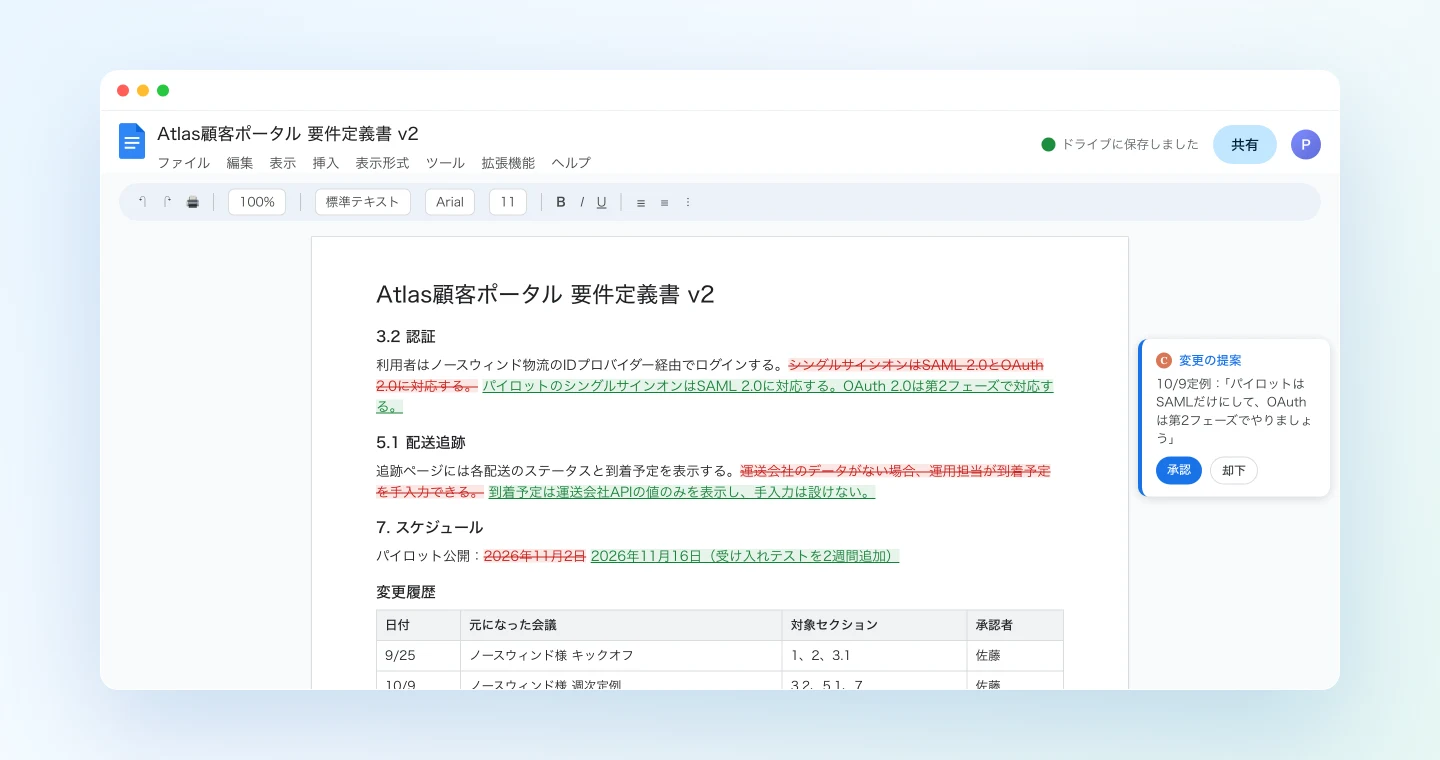1440x760 pixels.
Task: Open the ファイル menu
Action: pos(183,163)
